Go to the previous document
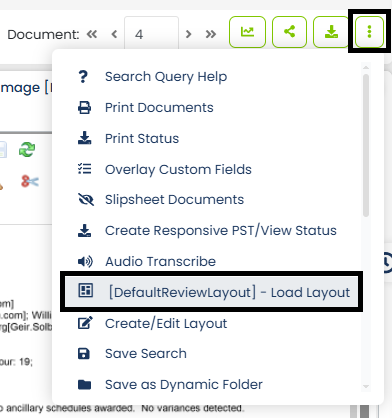 pos(114,34)
